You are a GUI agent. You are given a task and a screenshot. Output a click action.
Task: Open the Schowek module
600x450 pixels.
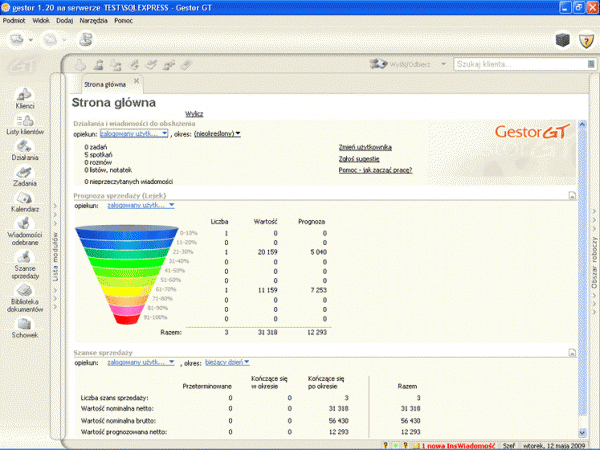[25, 328]
